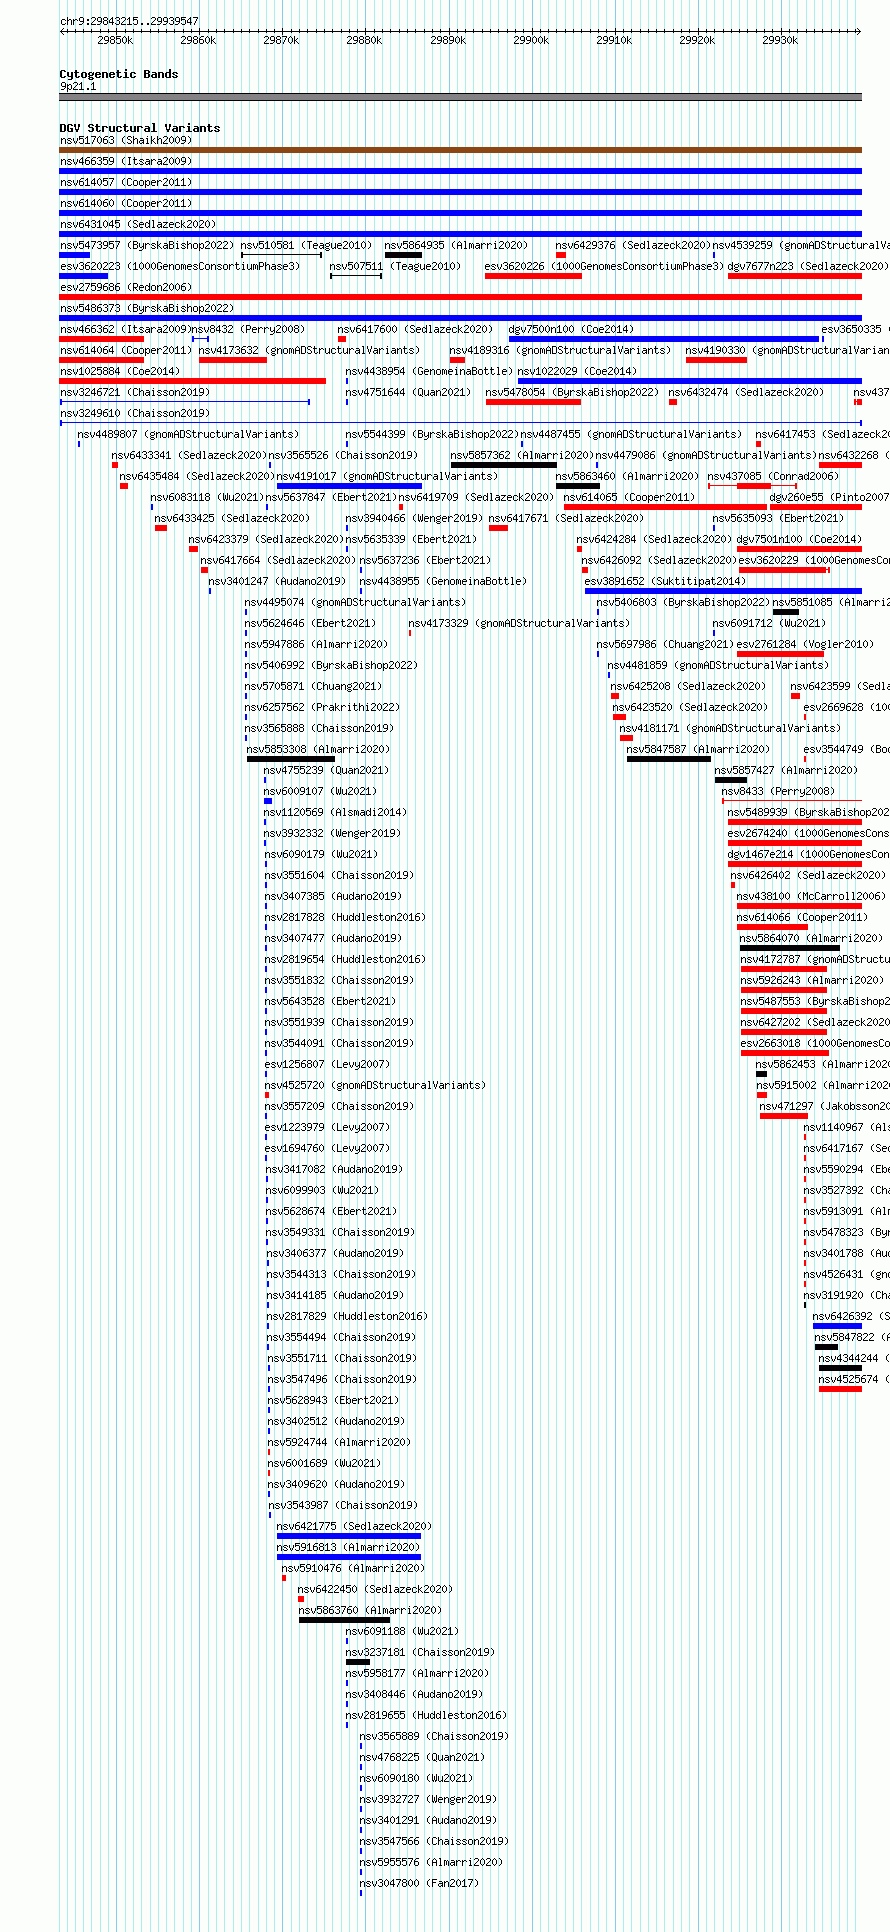Click the 9p21.1 band label
Screen dimensions: 890x1932
pyautogui.click(x=78, y=86)
